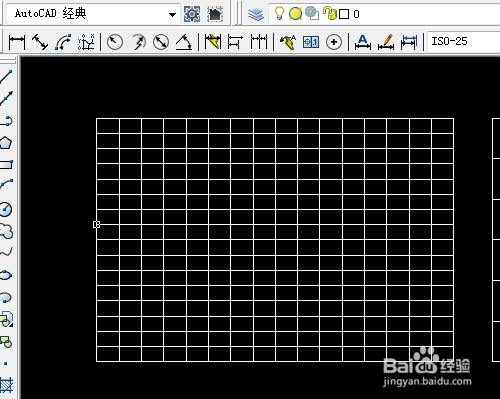Viewport: 500px width, 399px height.
Task: Select the Diameter dimension tool
Action: 161,42
